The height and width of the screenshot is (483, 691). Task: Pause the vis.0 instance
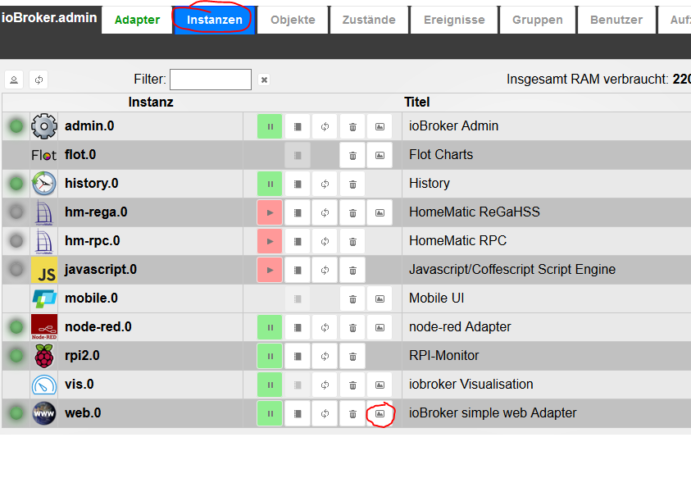[270, 385]
